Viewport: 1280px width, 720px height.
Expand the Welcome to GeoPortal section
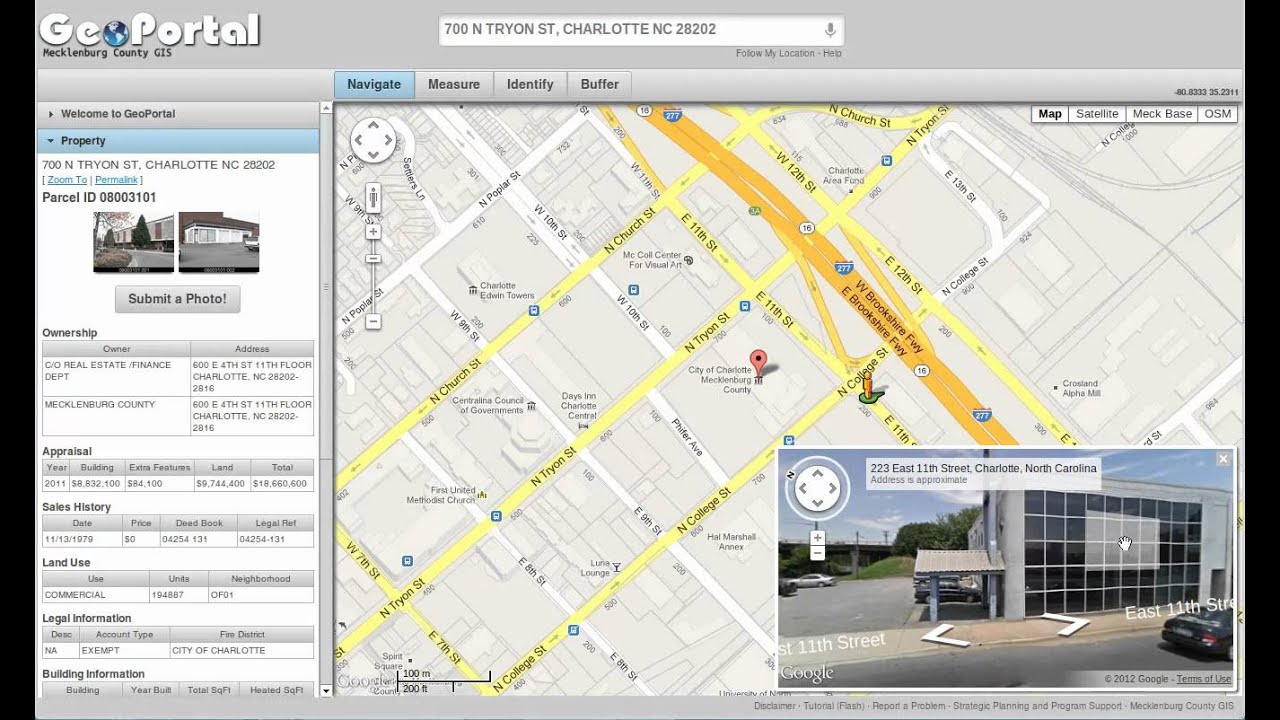coord(178,114)
